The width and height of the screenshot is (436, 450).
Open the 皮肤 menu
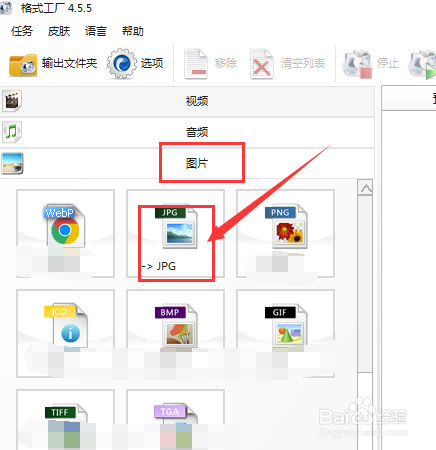click(59, 31)
